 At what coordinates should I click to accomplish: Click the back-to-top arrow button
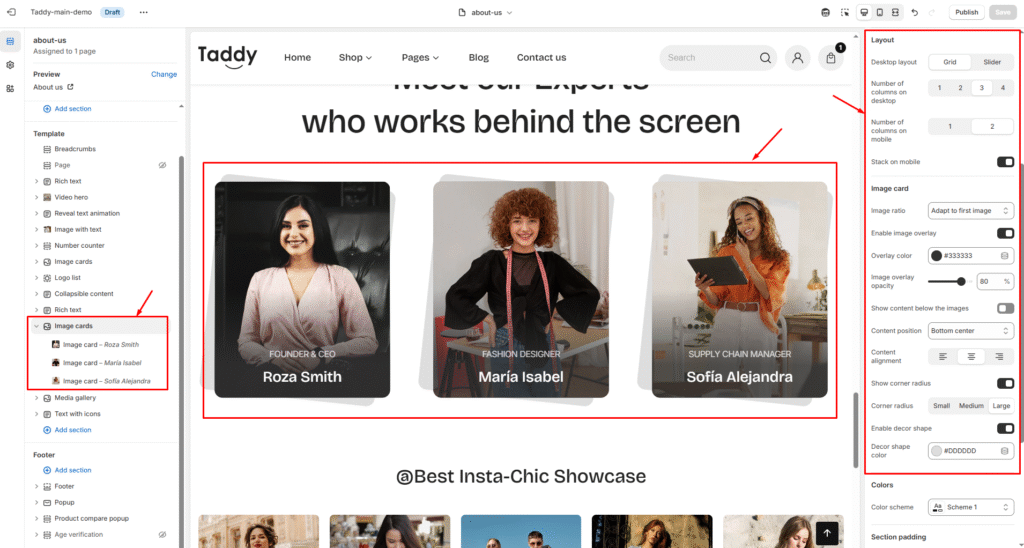click(x=827, y=533)
